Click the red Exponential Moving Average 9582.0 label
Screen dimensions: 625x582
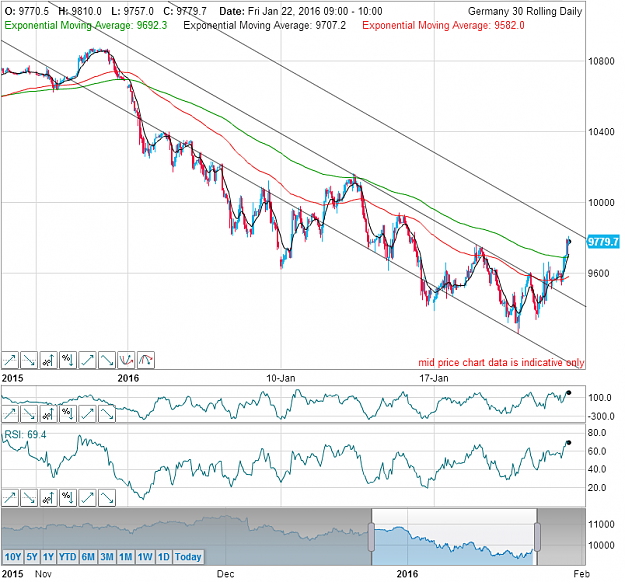(x=443, y=26)
